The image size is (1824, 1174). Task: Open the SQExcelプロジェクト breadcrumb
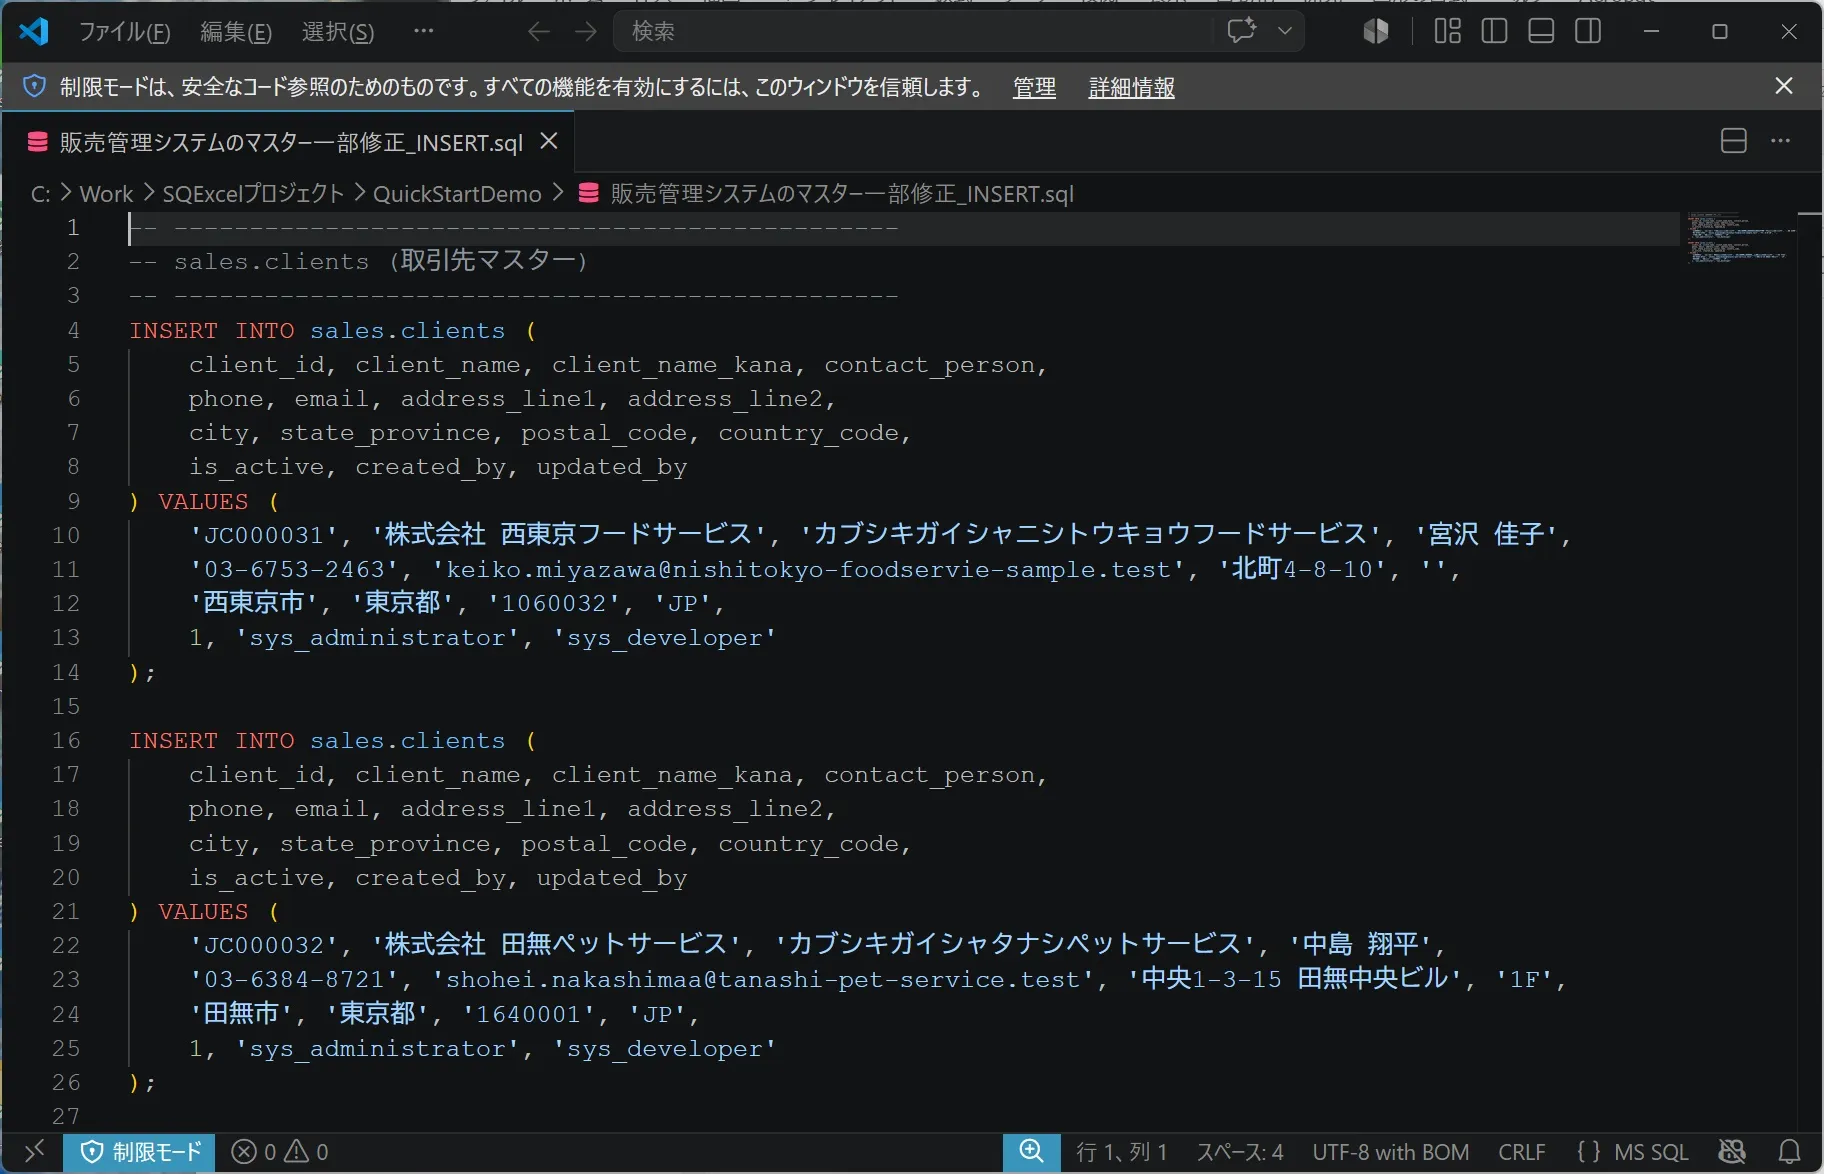[253, 194]
